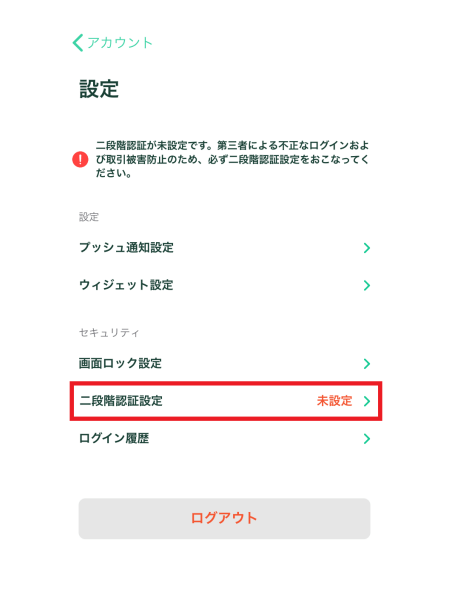Select the small 設定 section header
This screenshot has width=454, height=614.
click(89, 217)
